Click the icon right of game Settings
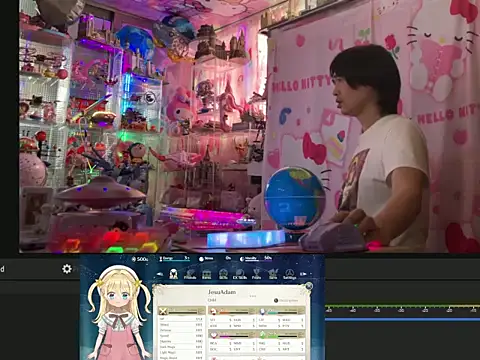 pyautogui.click(x=303, y=274)
